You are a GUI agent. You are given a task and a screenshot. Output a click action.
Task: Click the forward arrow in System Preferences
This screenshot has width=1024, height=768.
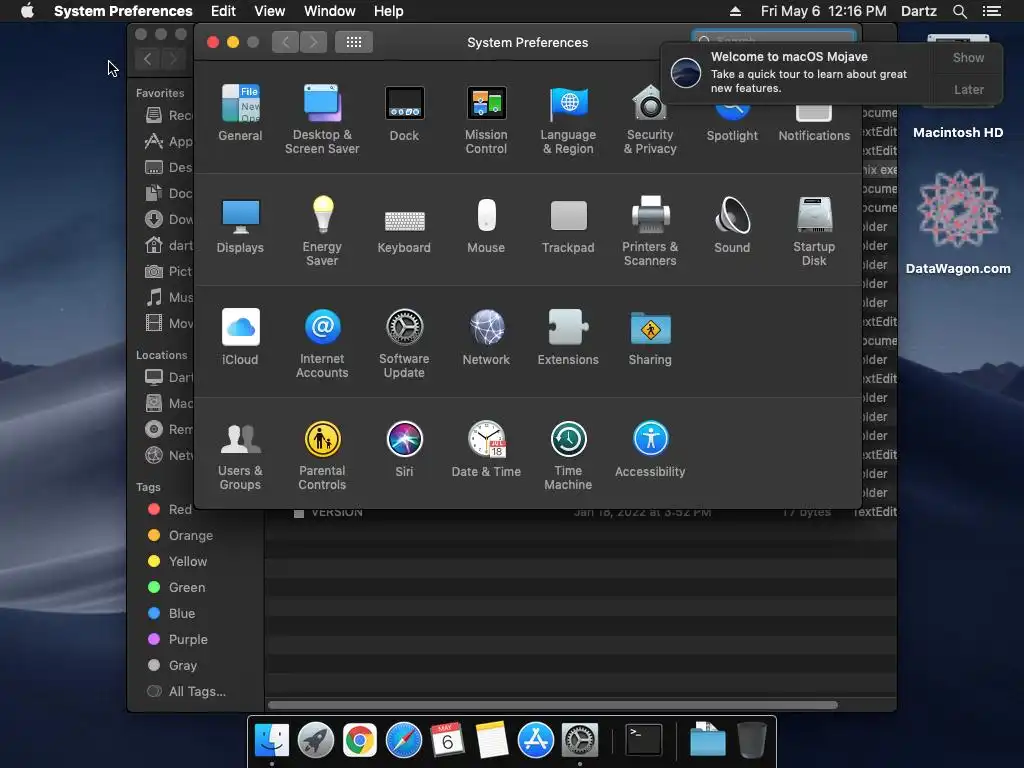pyautogui.click(x=313, y=42)
